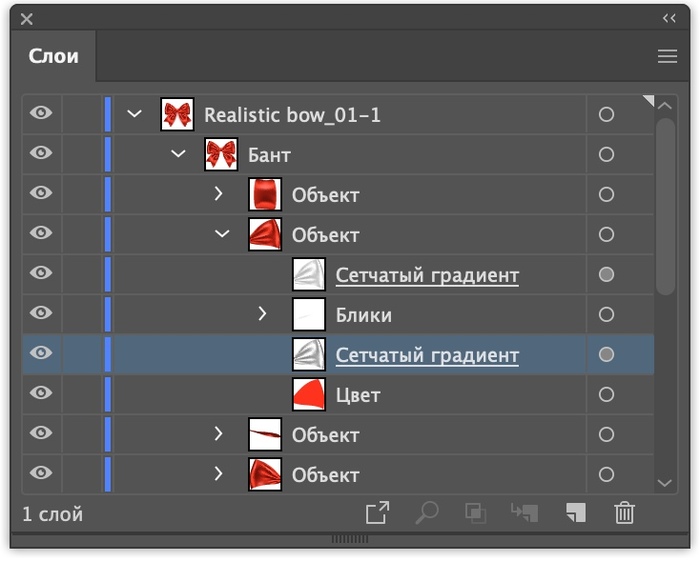Click the Locate Object magnifier icon
Image resolution: width=700 pixels, height=562 pixels.
(x=427, y=513)
